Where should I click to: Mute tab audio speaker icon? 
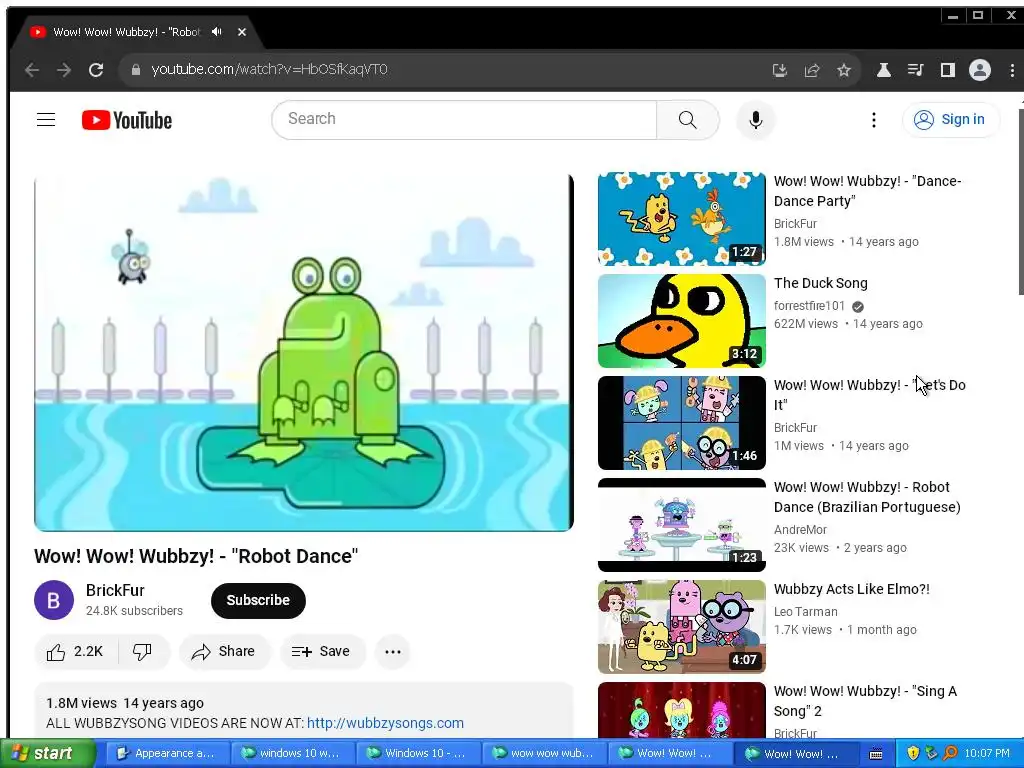point(217,32)
